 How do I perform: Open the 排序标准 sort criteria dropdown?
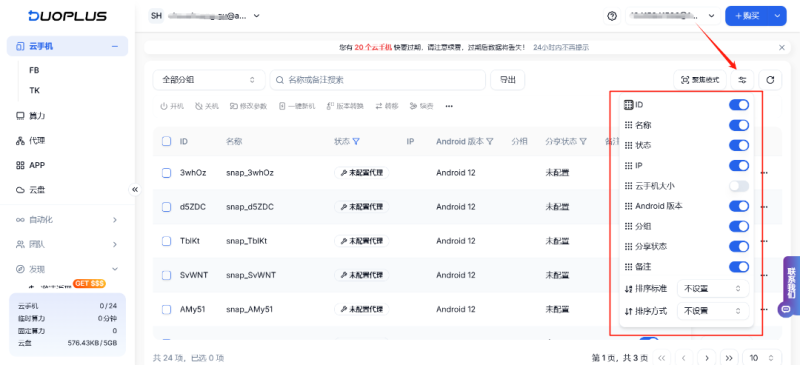point(713,289)
